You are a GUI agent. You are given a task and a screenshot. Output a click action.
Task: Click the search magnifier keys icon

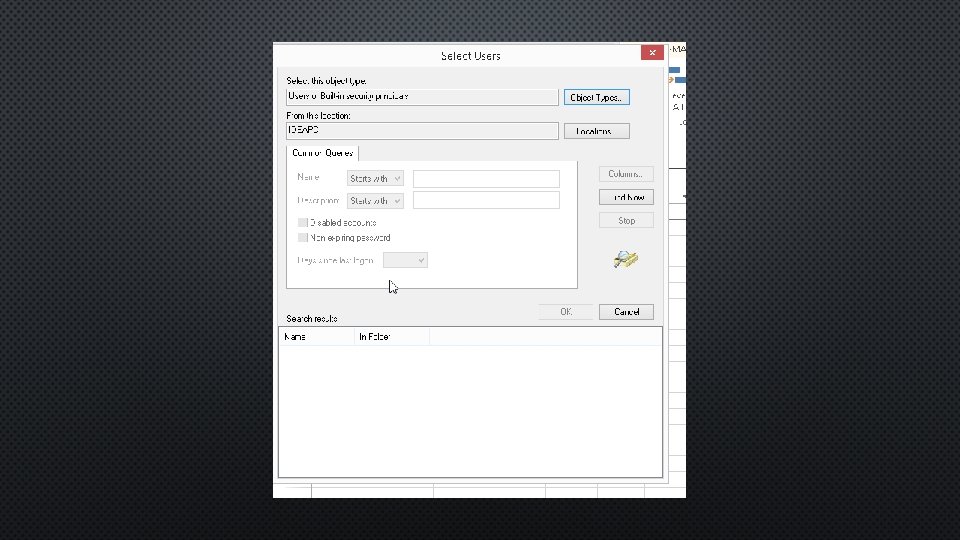[x=626, y=259]
